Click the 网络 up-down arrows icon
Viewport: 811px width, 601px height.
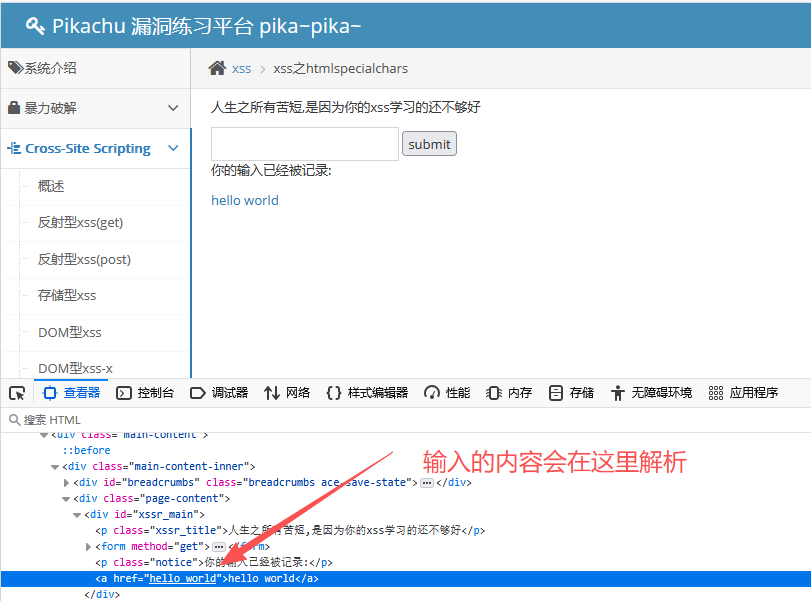point(272,393)
